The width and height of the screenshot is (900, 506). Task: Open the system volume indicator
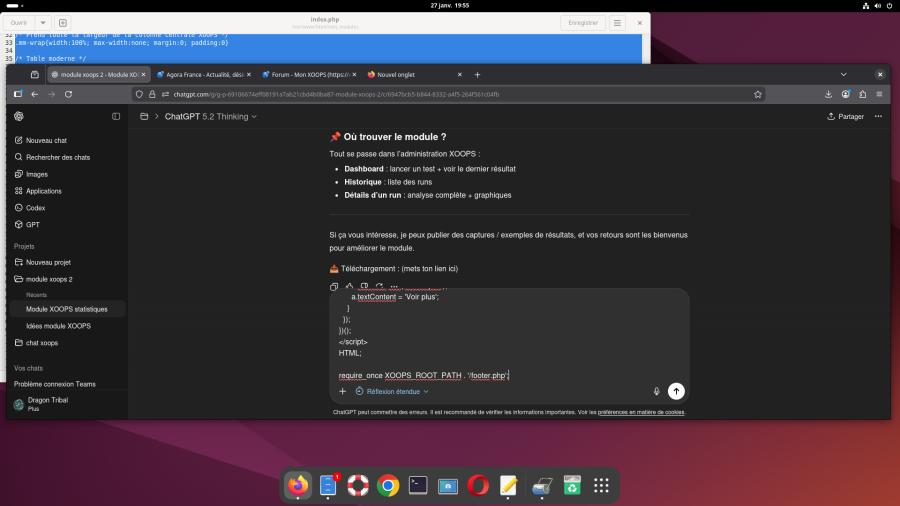tap(878, 6)
